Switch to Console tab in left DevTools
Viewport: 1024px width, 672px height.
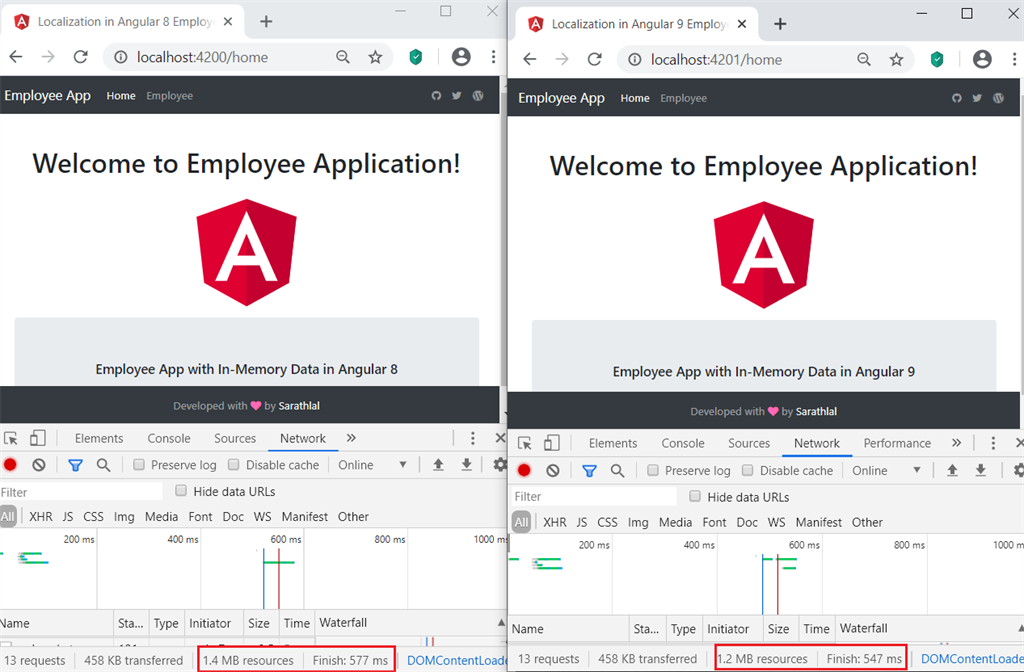click(x=168, y=438)
